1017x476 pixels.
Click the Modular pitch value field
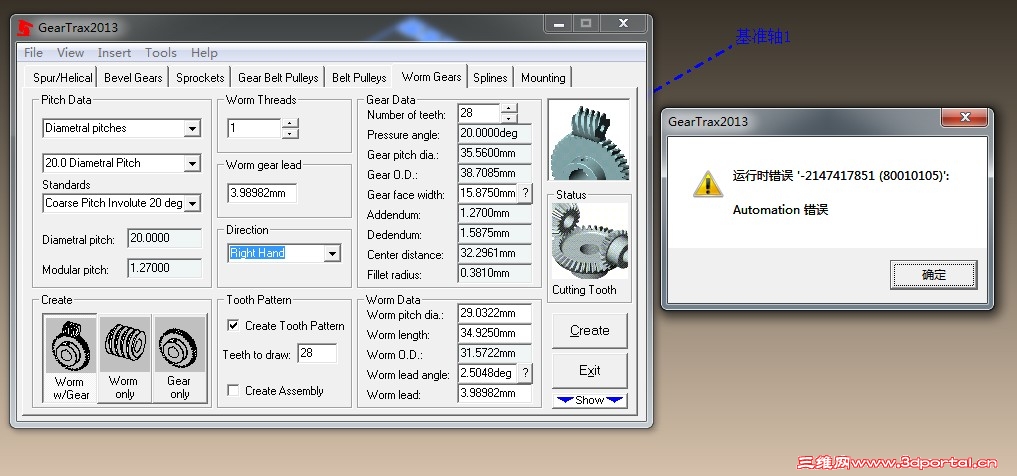165,268
